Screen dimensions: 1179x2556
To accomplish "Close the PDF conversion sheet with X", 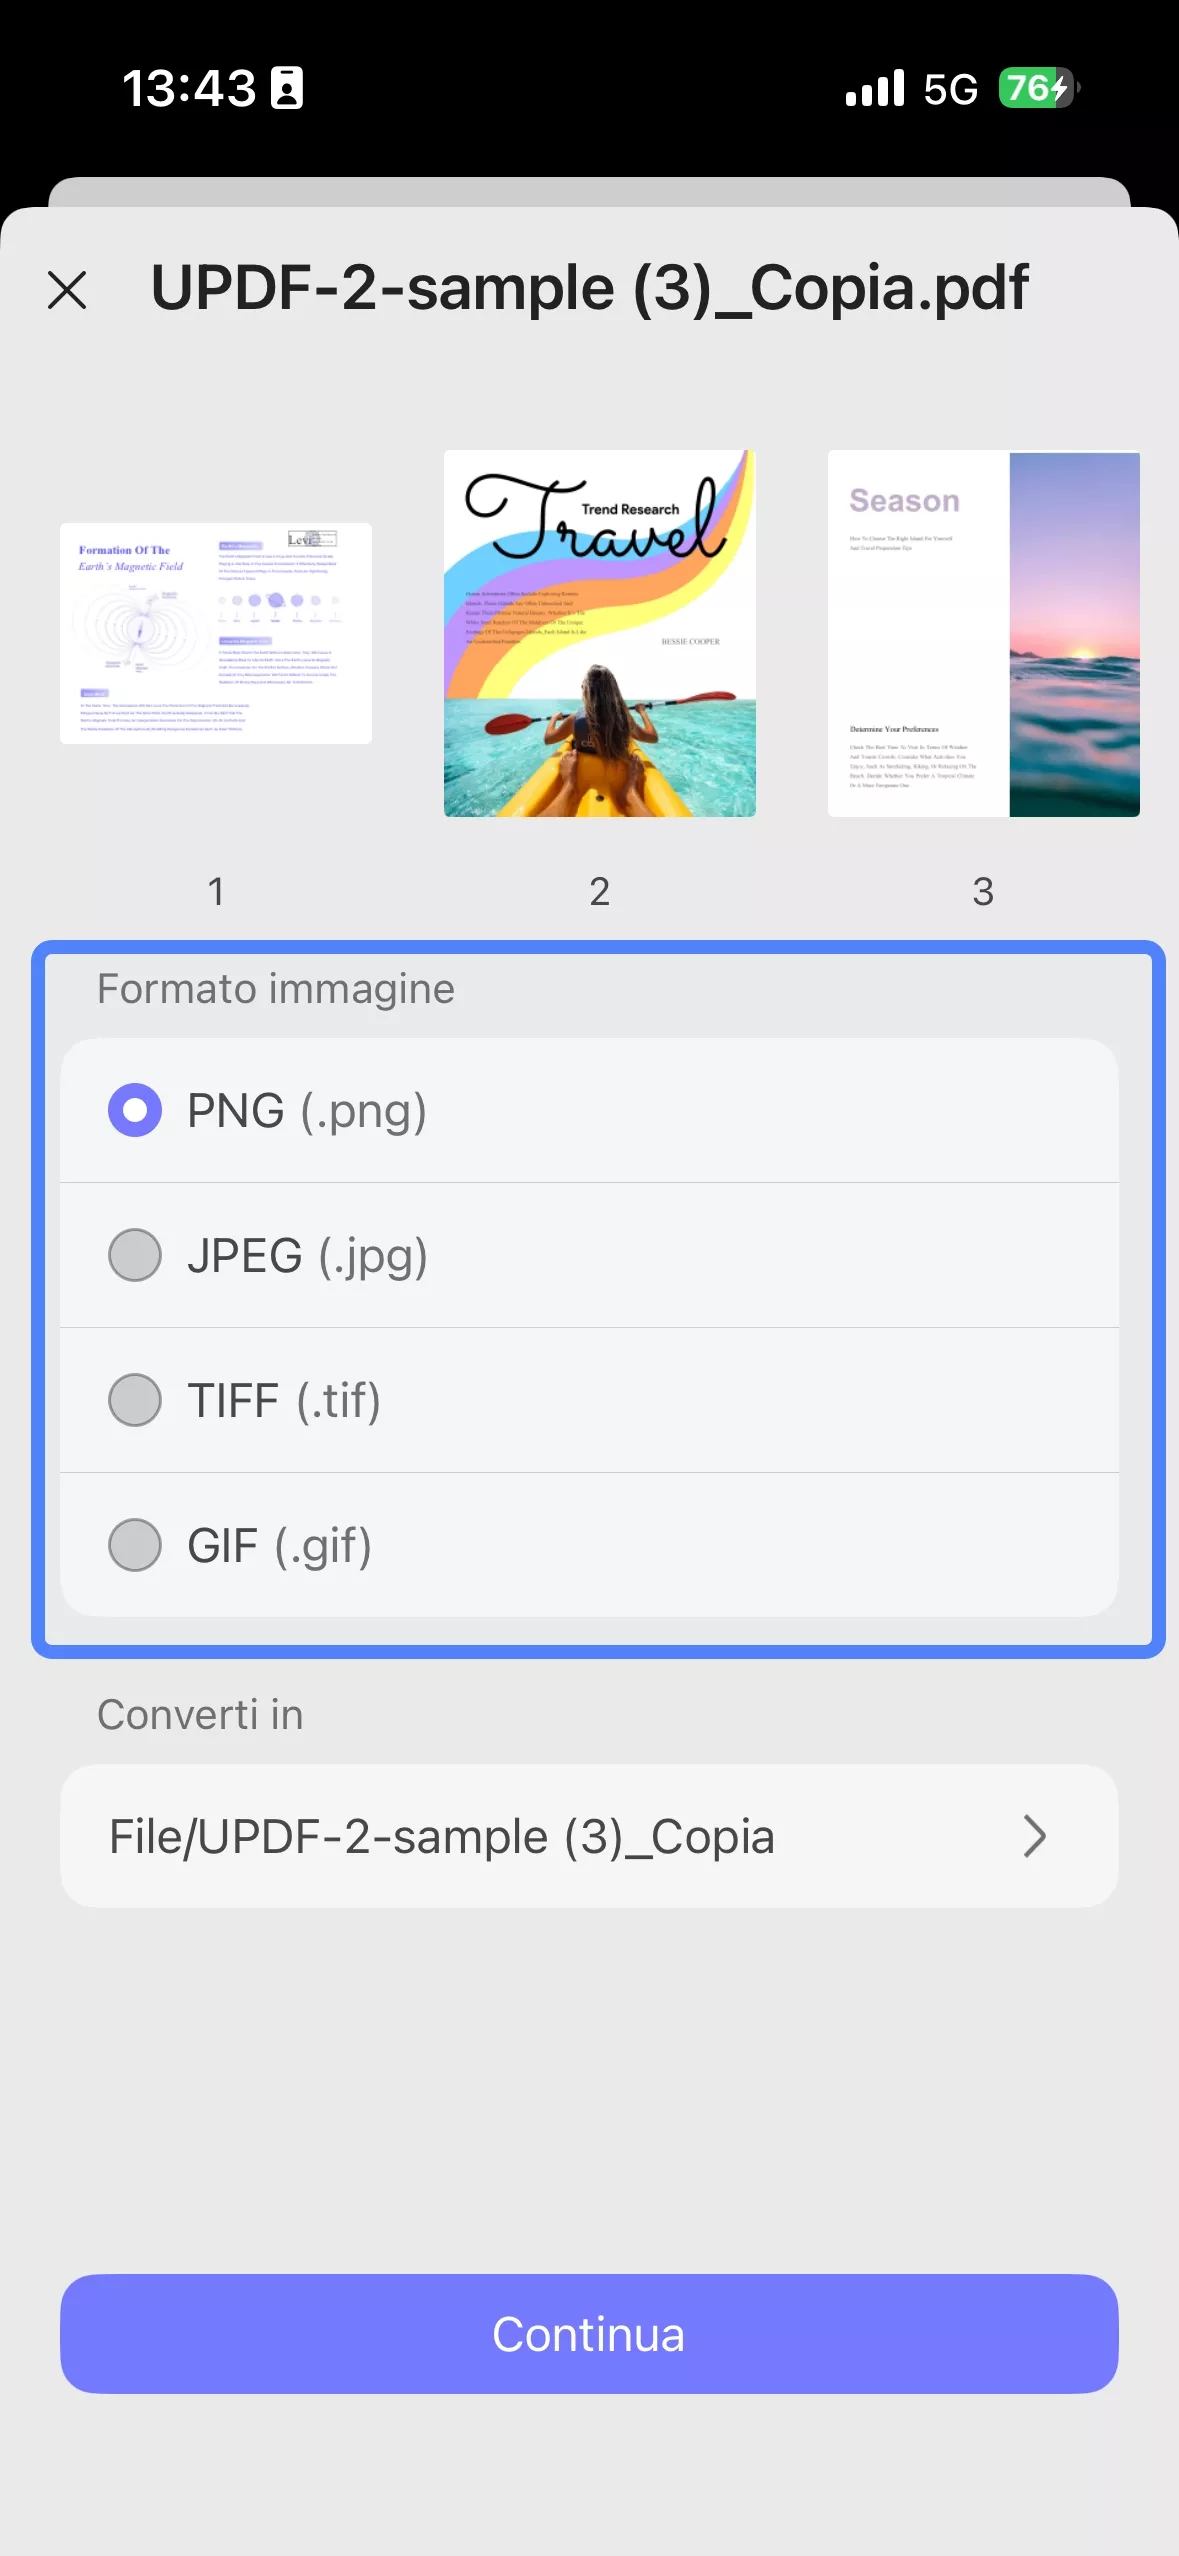I will coord(67,290).
